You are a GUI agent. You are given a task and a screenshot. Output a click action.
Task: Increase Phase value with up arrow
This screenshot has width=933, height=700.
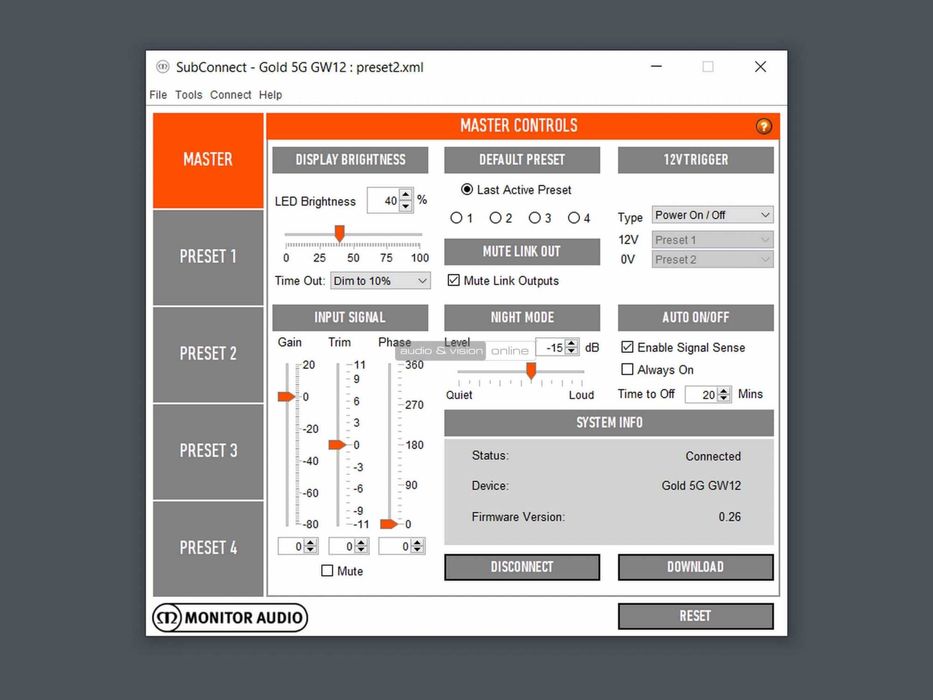coord(417,542)
